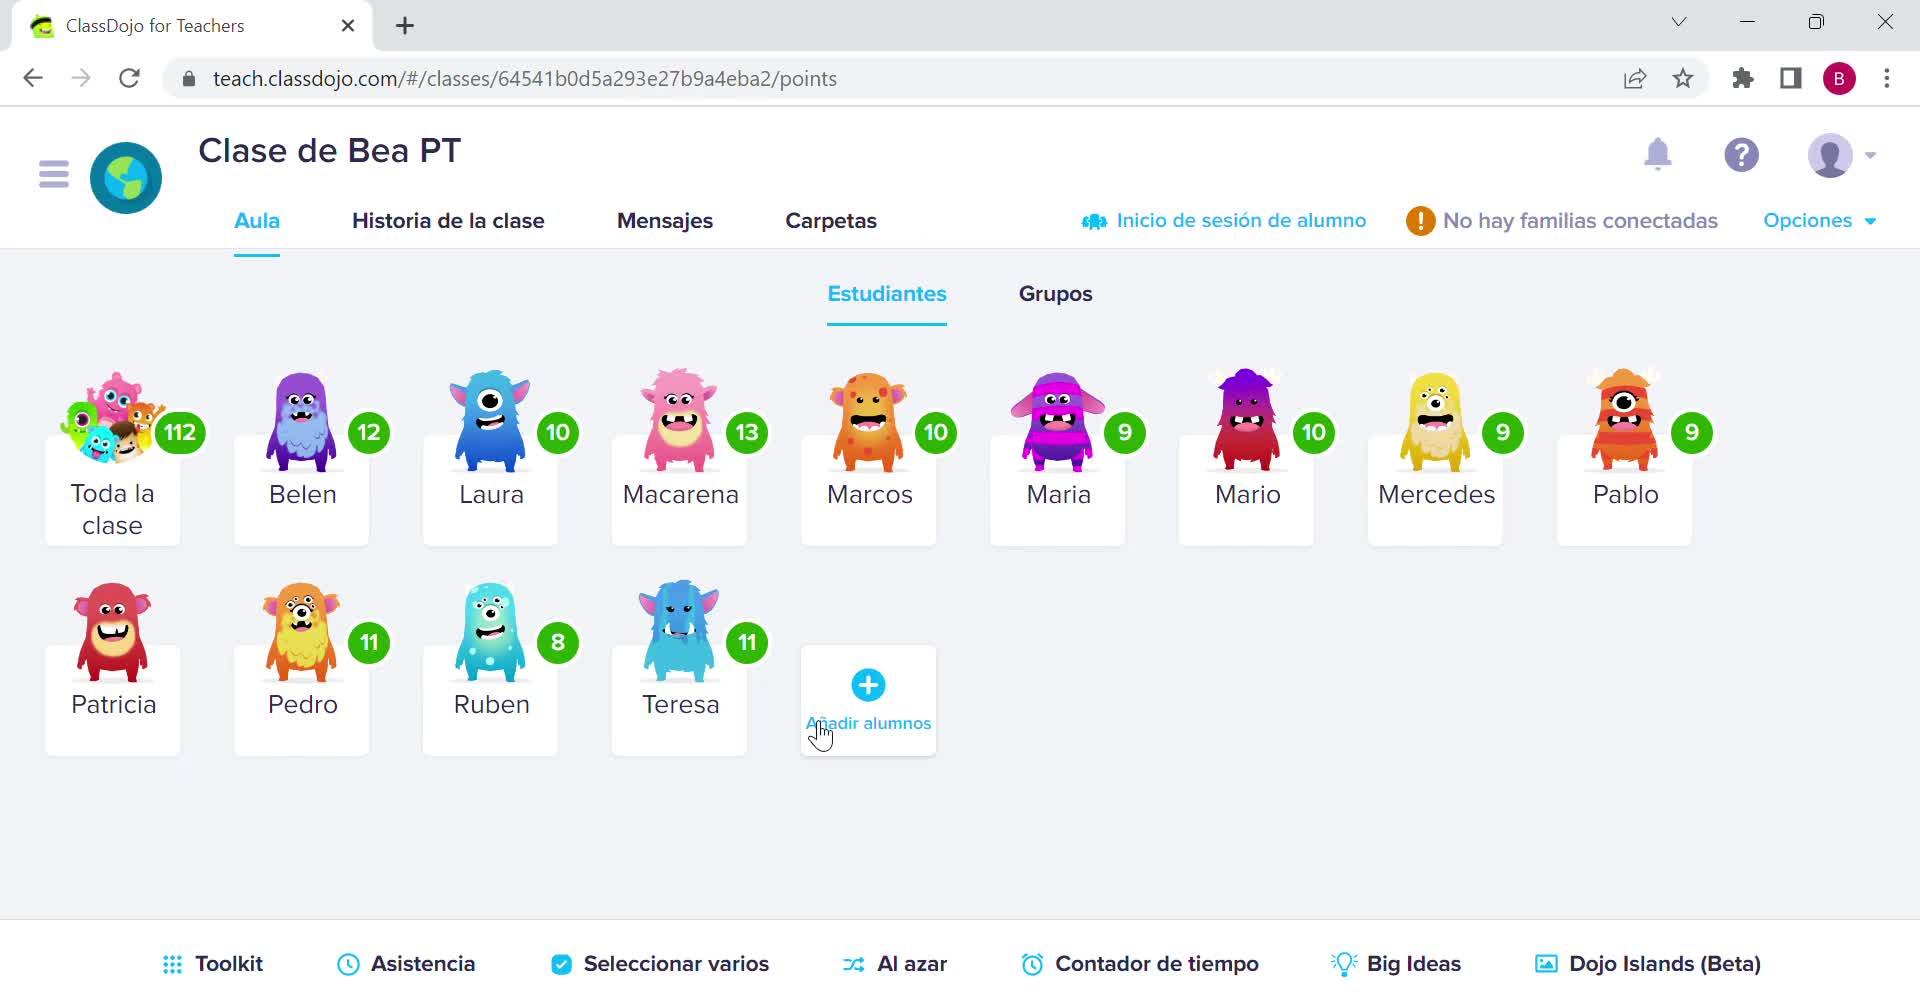The image size is (1920, 1008).
Task: Reload the page
Action: point(129,78)
